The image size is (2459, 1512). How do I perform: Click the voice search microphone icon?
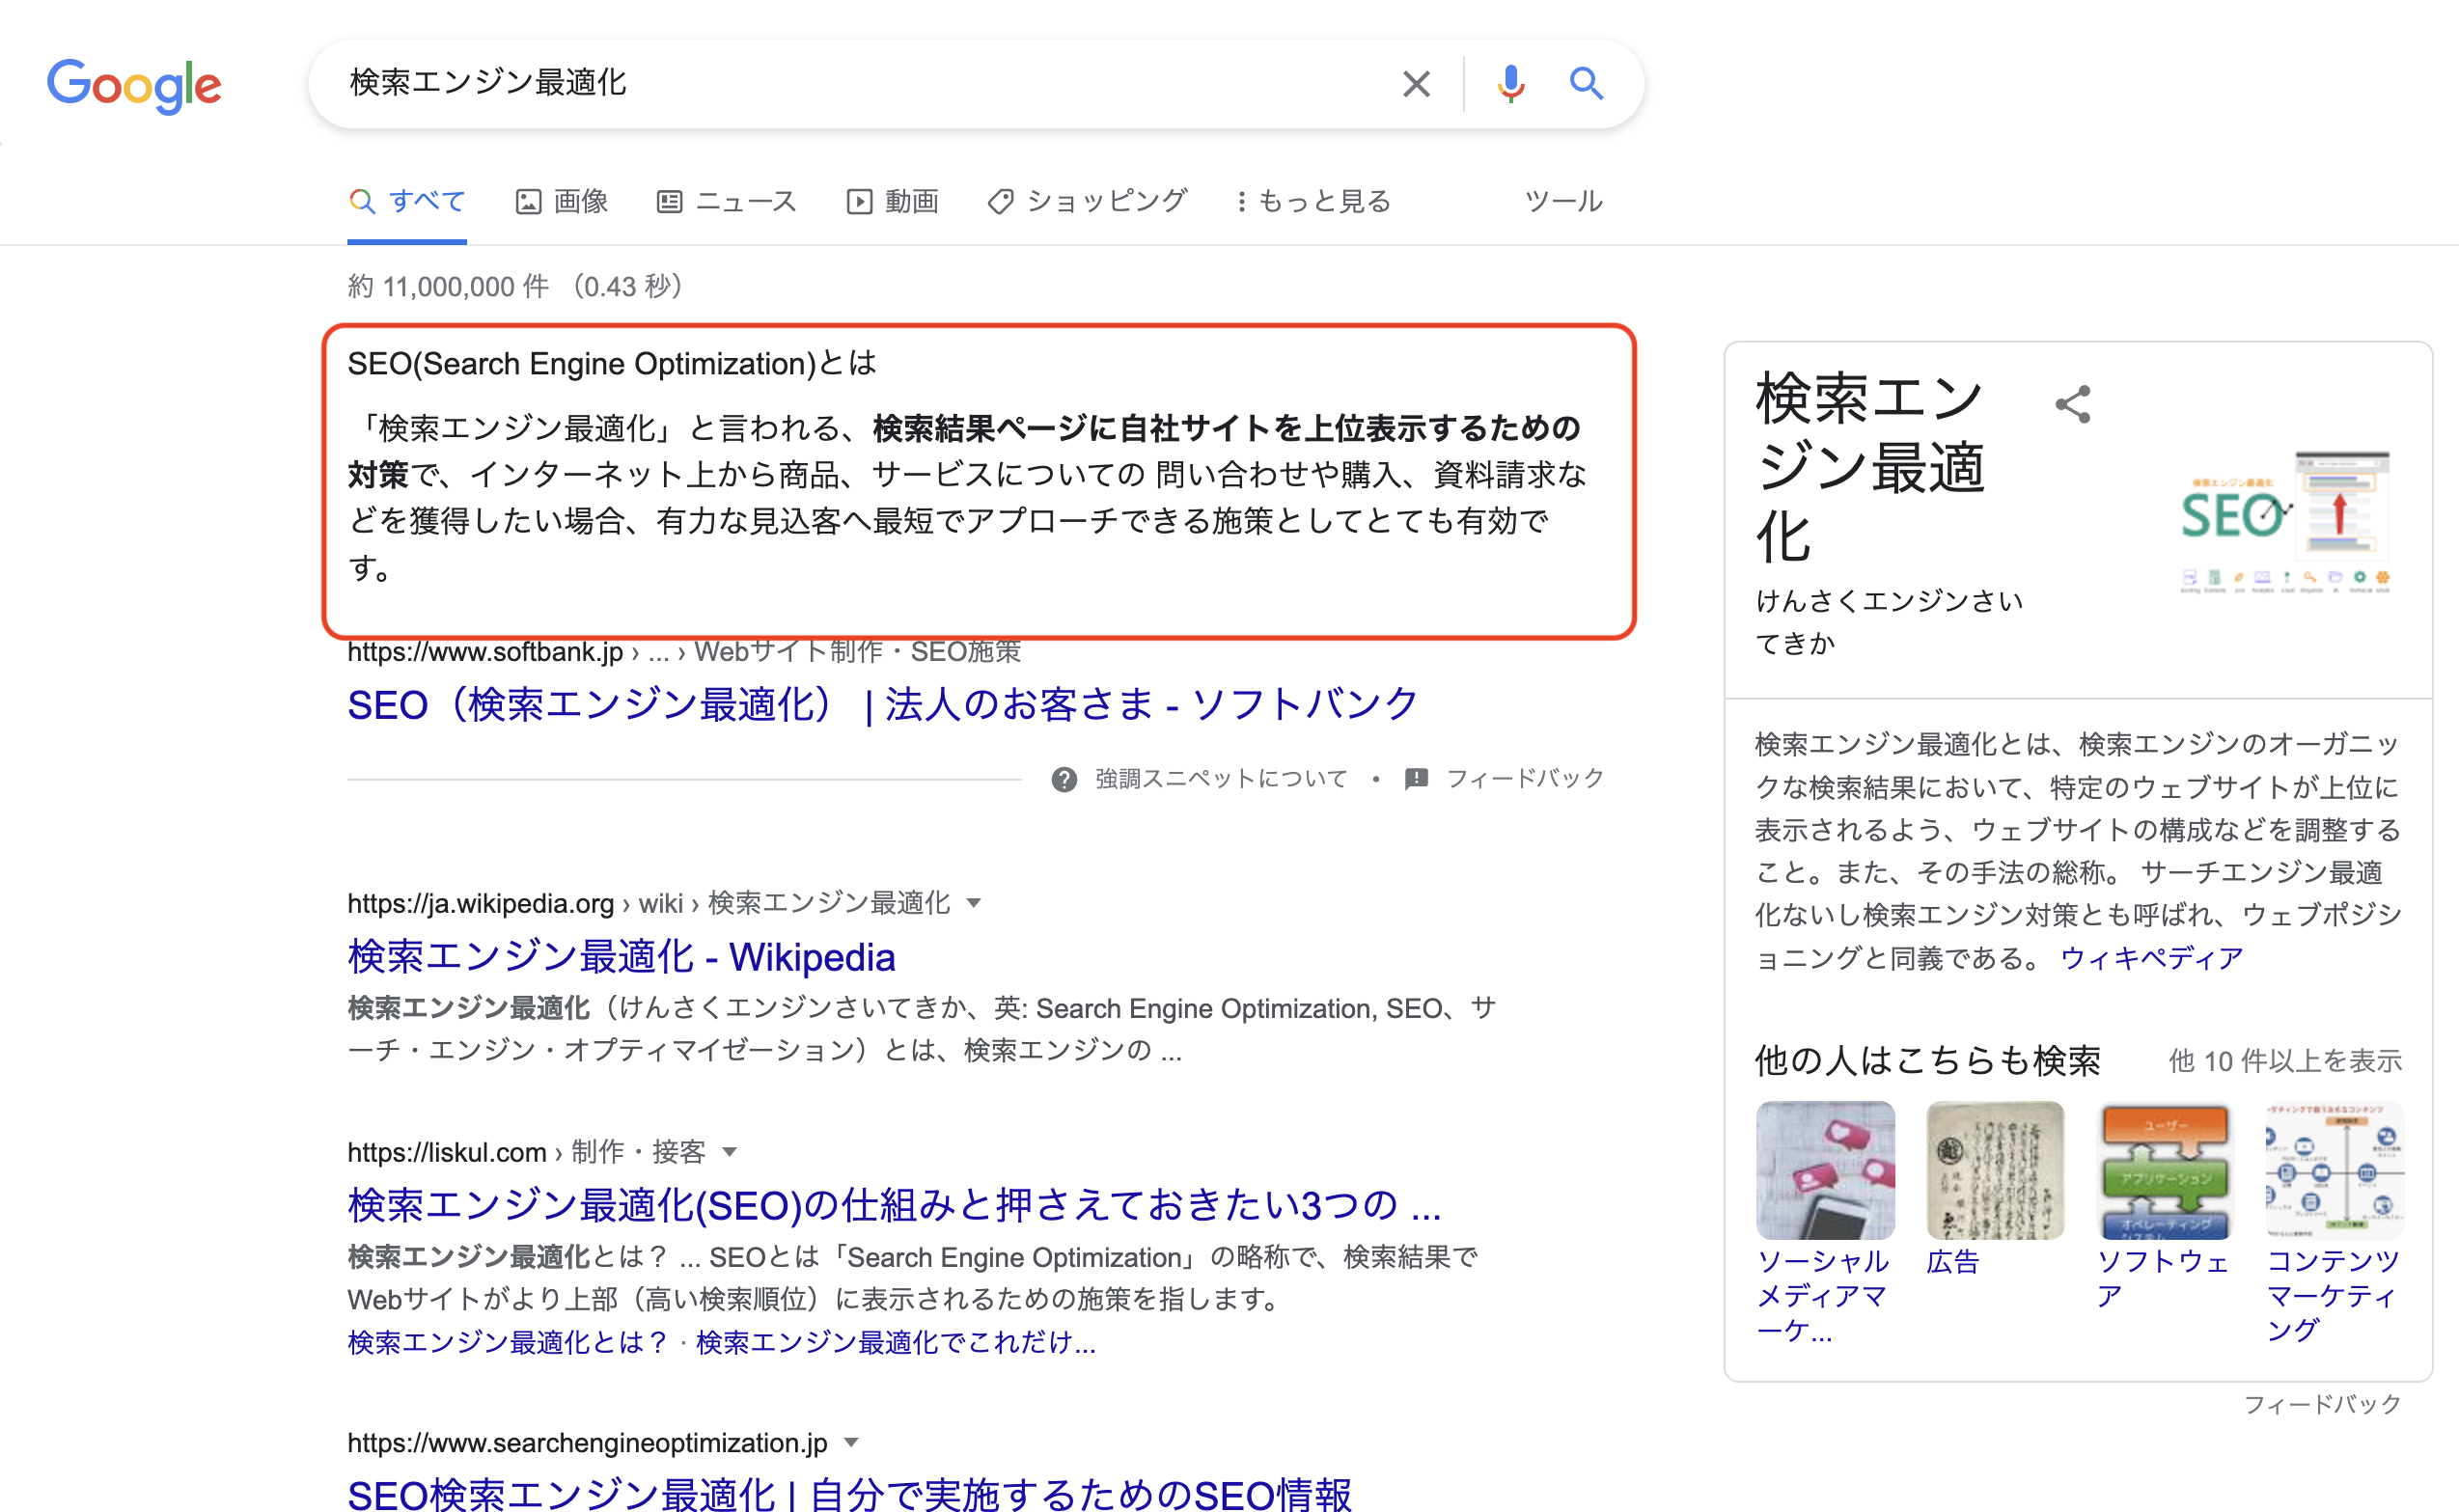[1510, 84]
